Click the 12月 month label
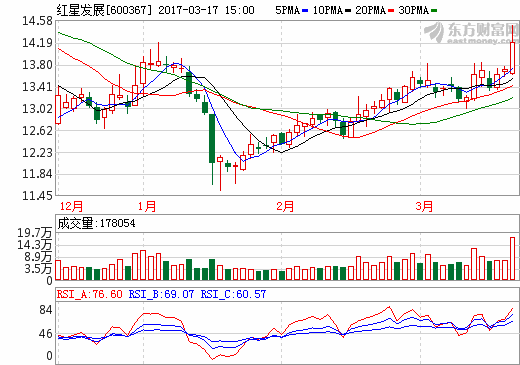520x365 pixels. coord(71,206)
